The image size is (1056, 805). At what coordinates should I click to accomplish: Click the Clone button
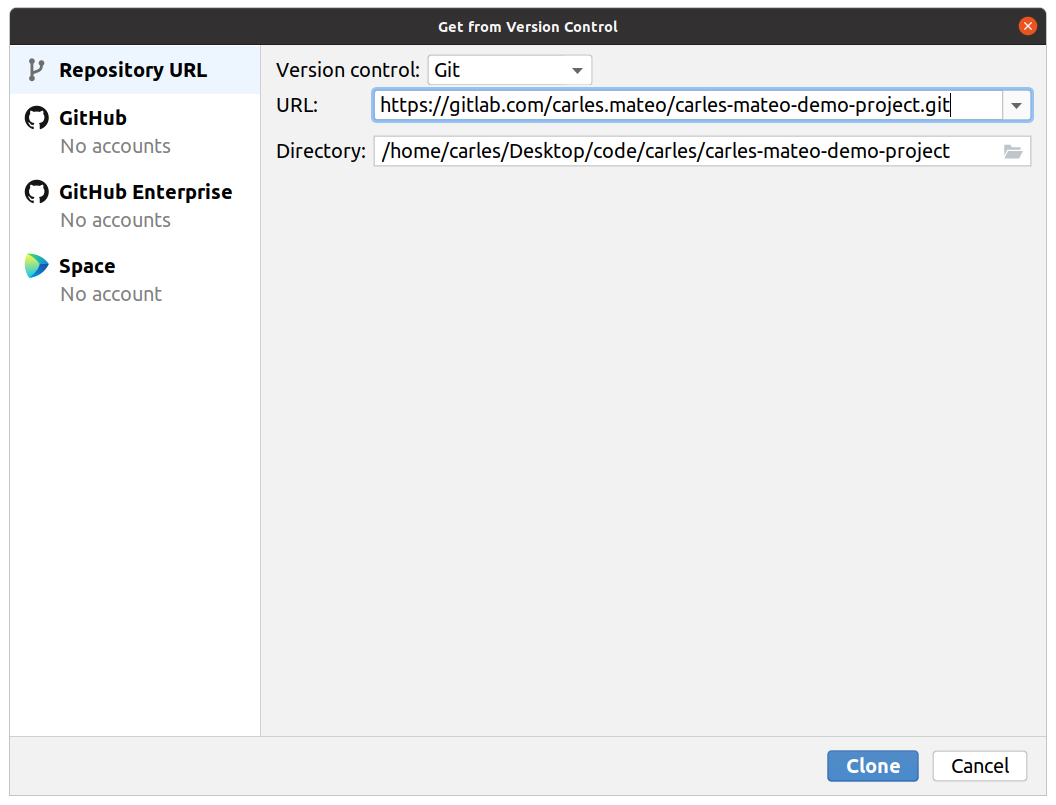873,766
